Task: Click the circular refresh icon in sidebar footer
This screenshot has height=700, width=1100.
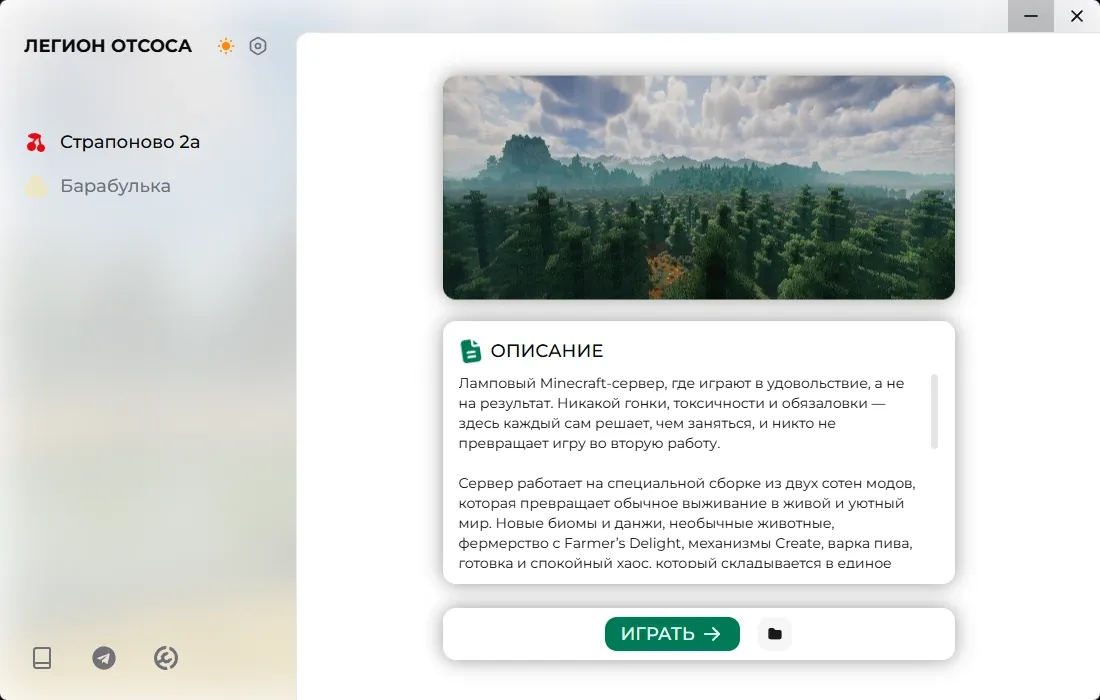Action: [x=166, y=658]
